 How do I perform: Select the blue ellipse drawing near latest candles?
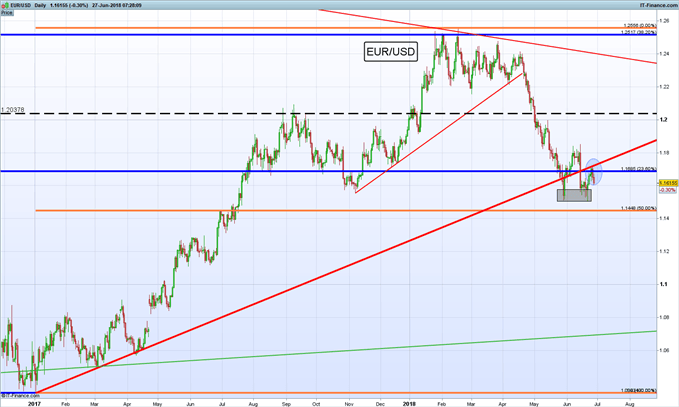coord(594,172)
